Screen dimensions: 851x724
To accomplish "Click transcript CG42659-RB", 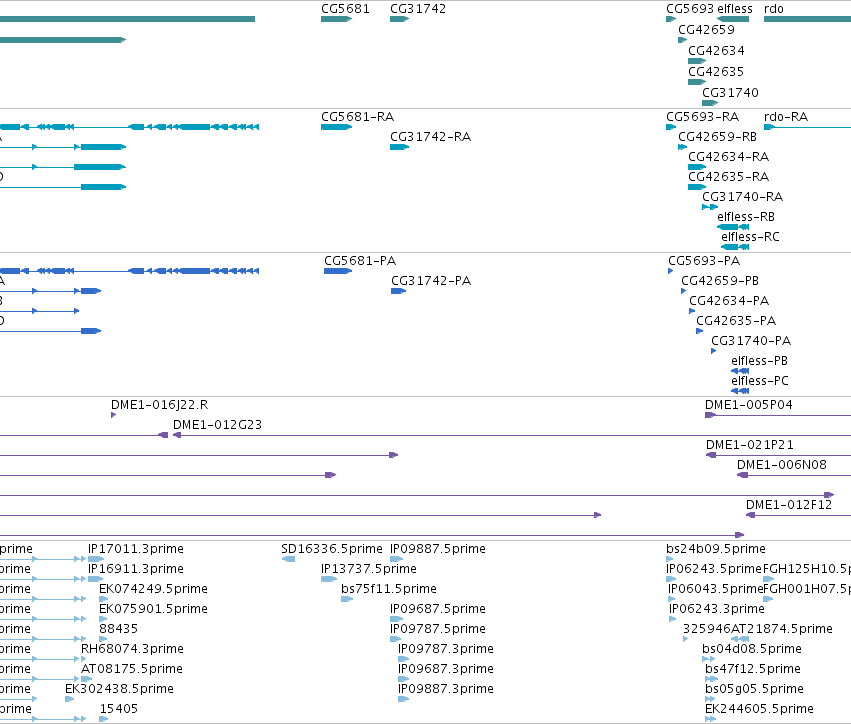I will (682, 147).
